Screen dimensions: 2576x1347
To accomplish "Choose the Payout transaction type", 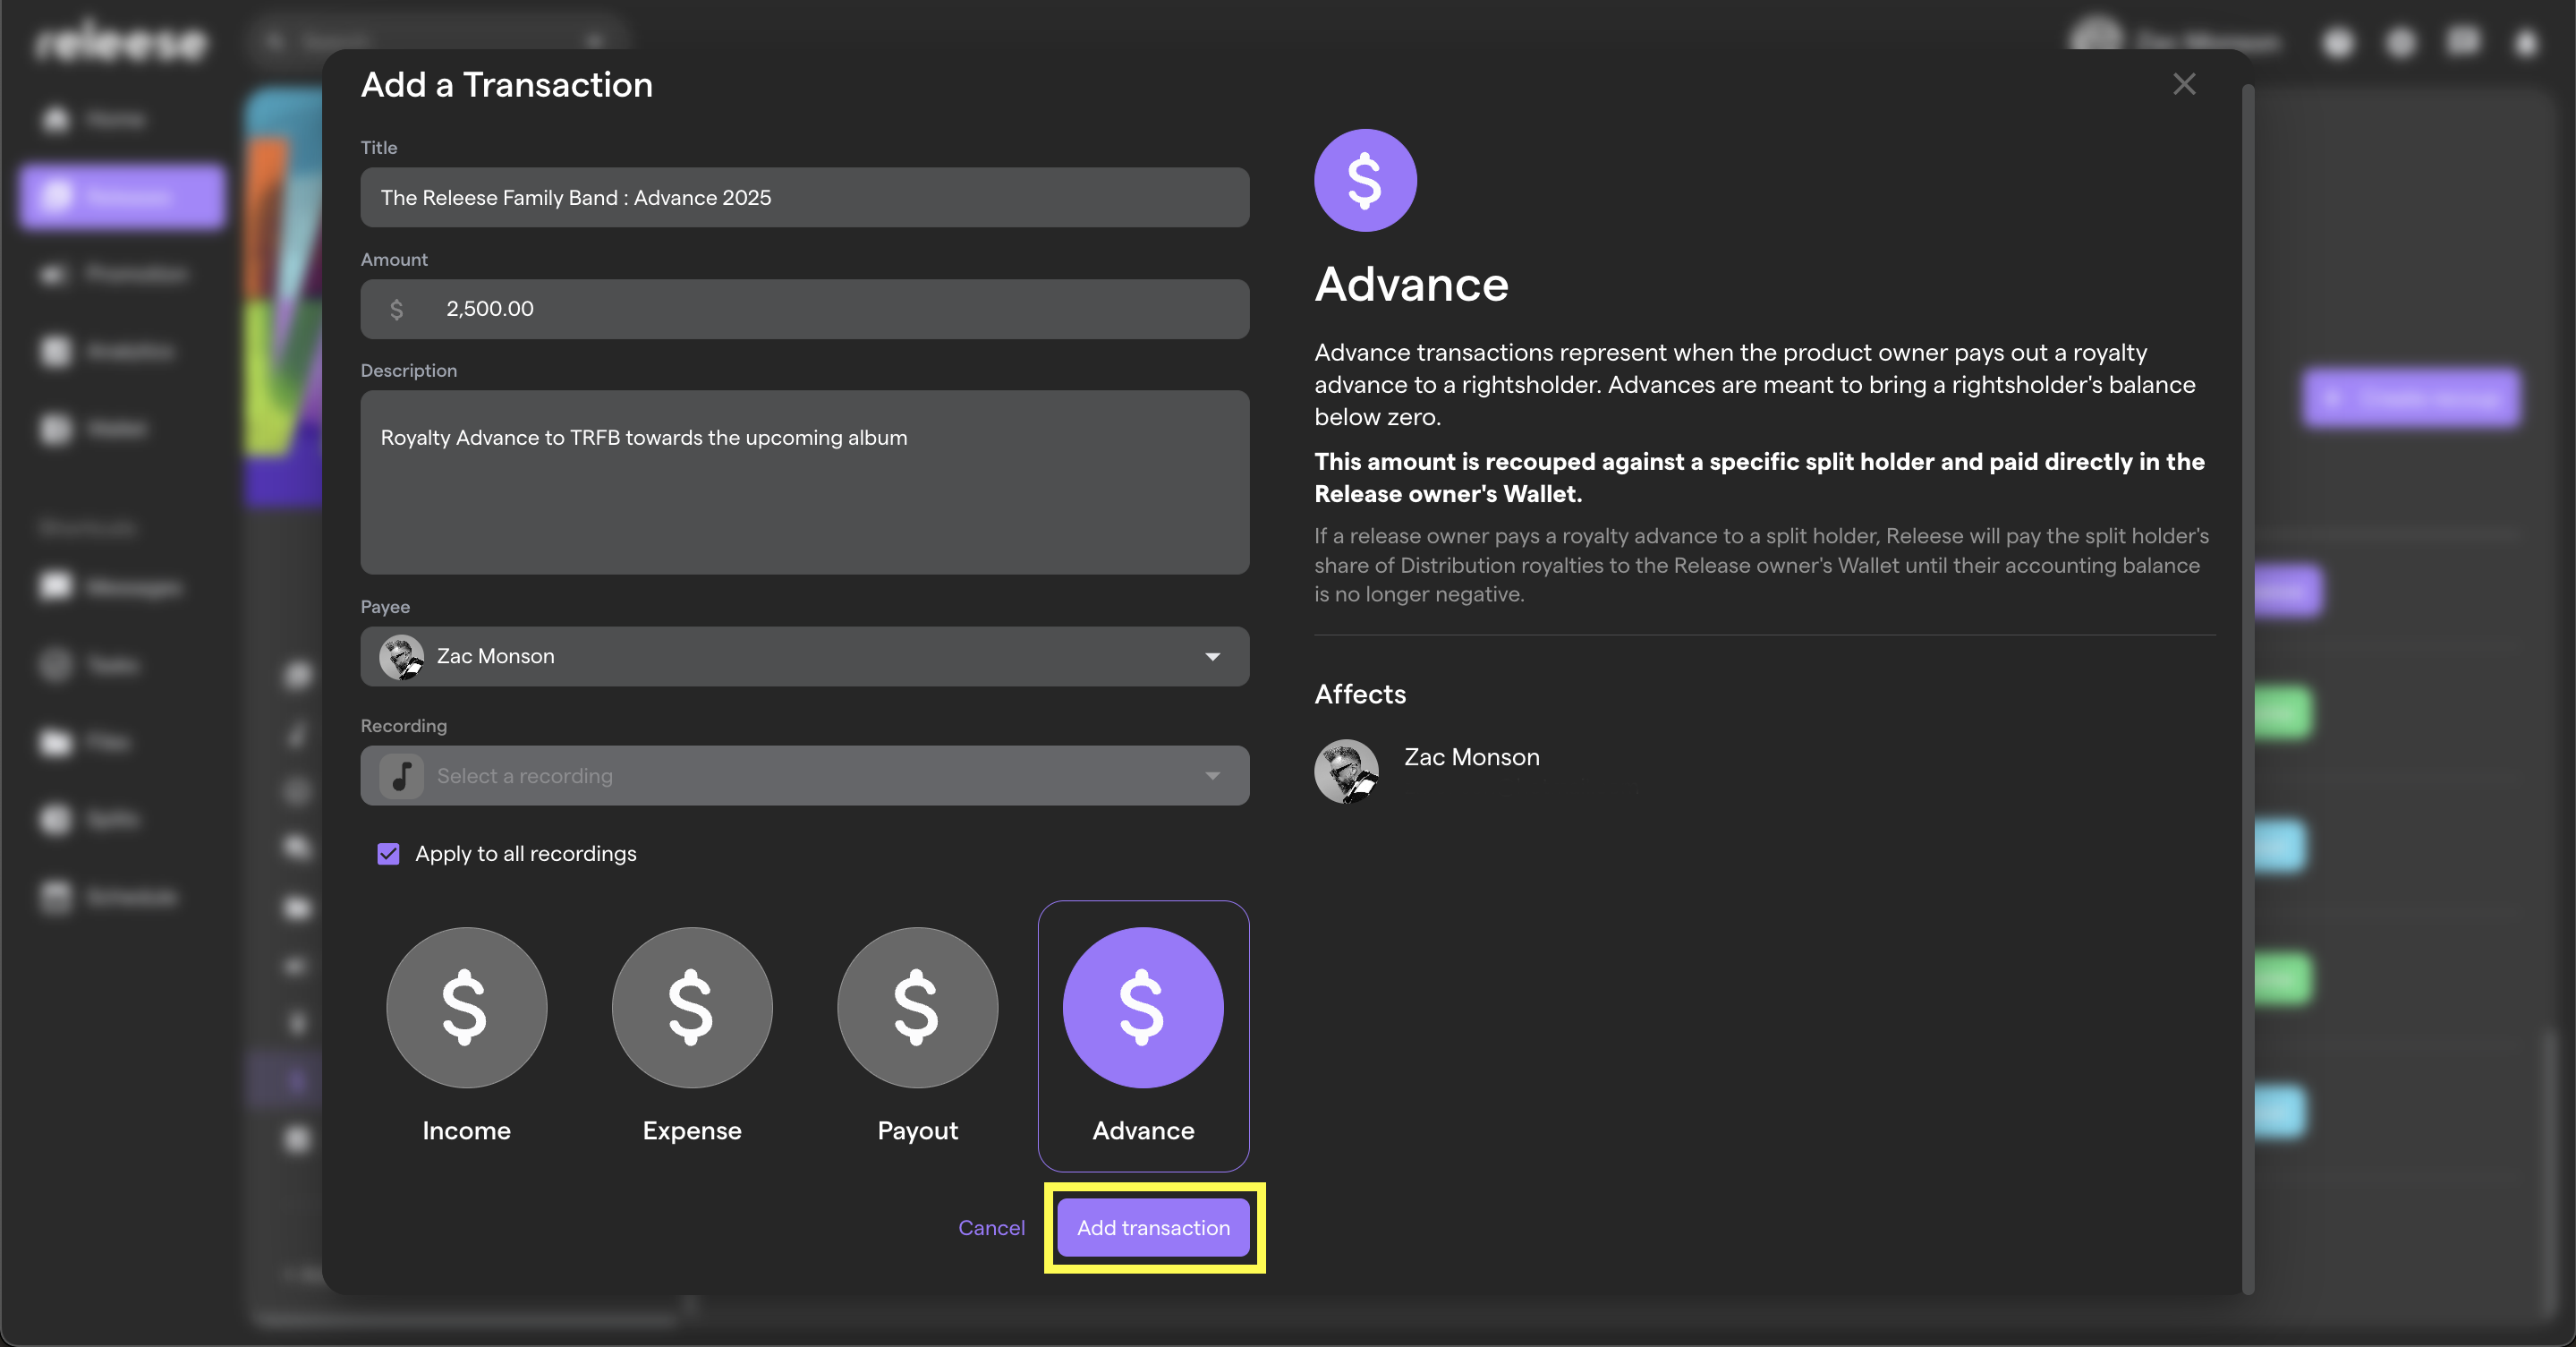I will 917,1035.
